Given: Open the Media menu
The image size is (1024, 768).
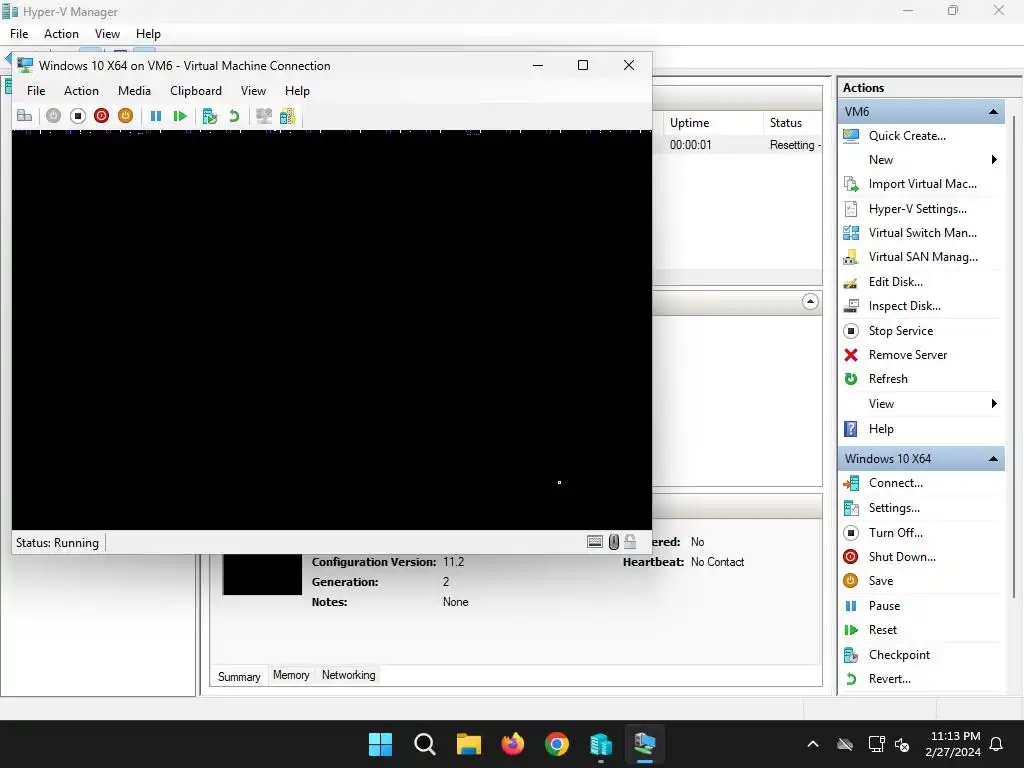Looking at the screenshot, I should coord(134,91).
